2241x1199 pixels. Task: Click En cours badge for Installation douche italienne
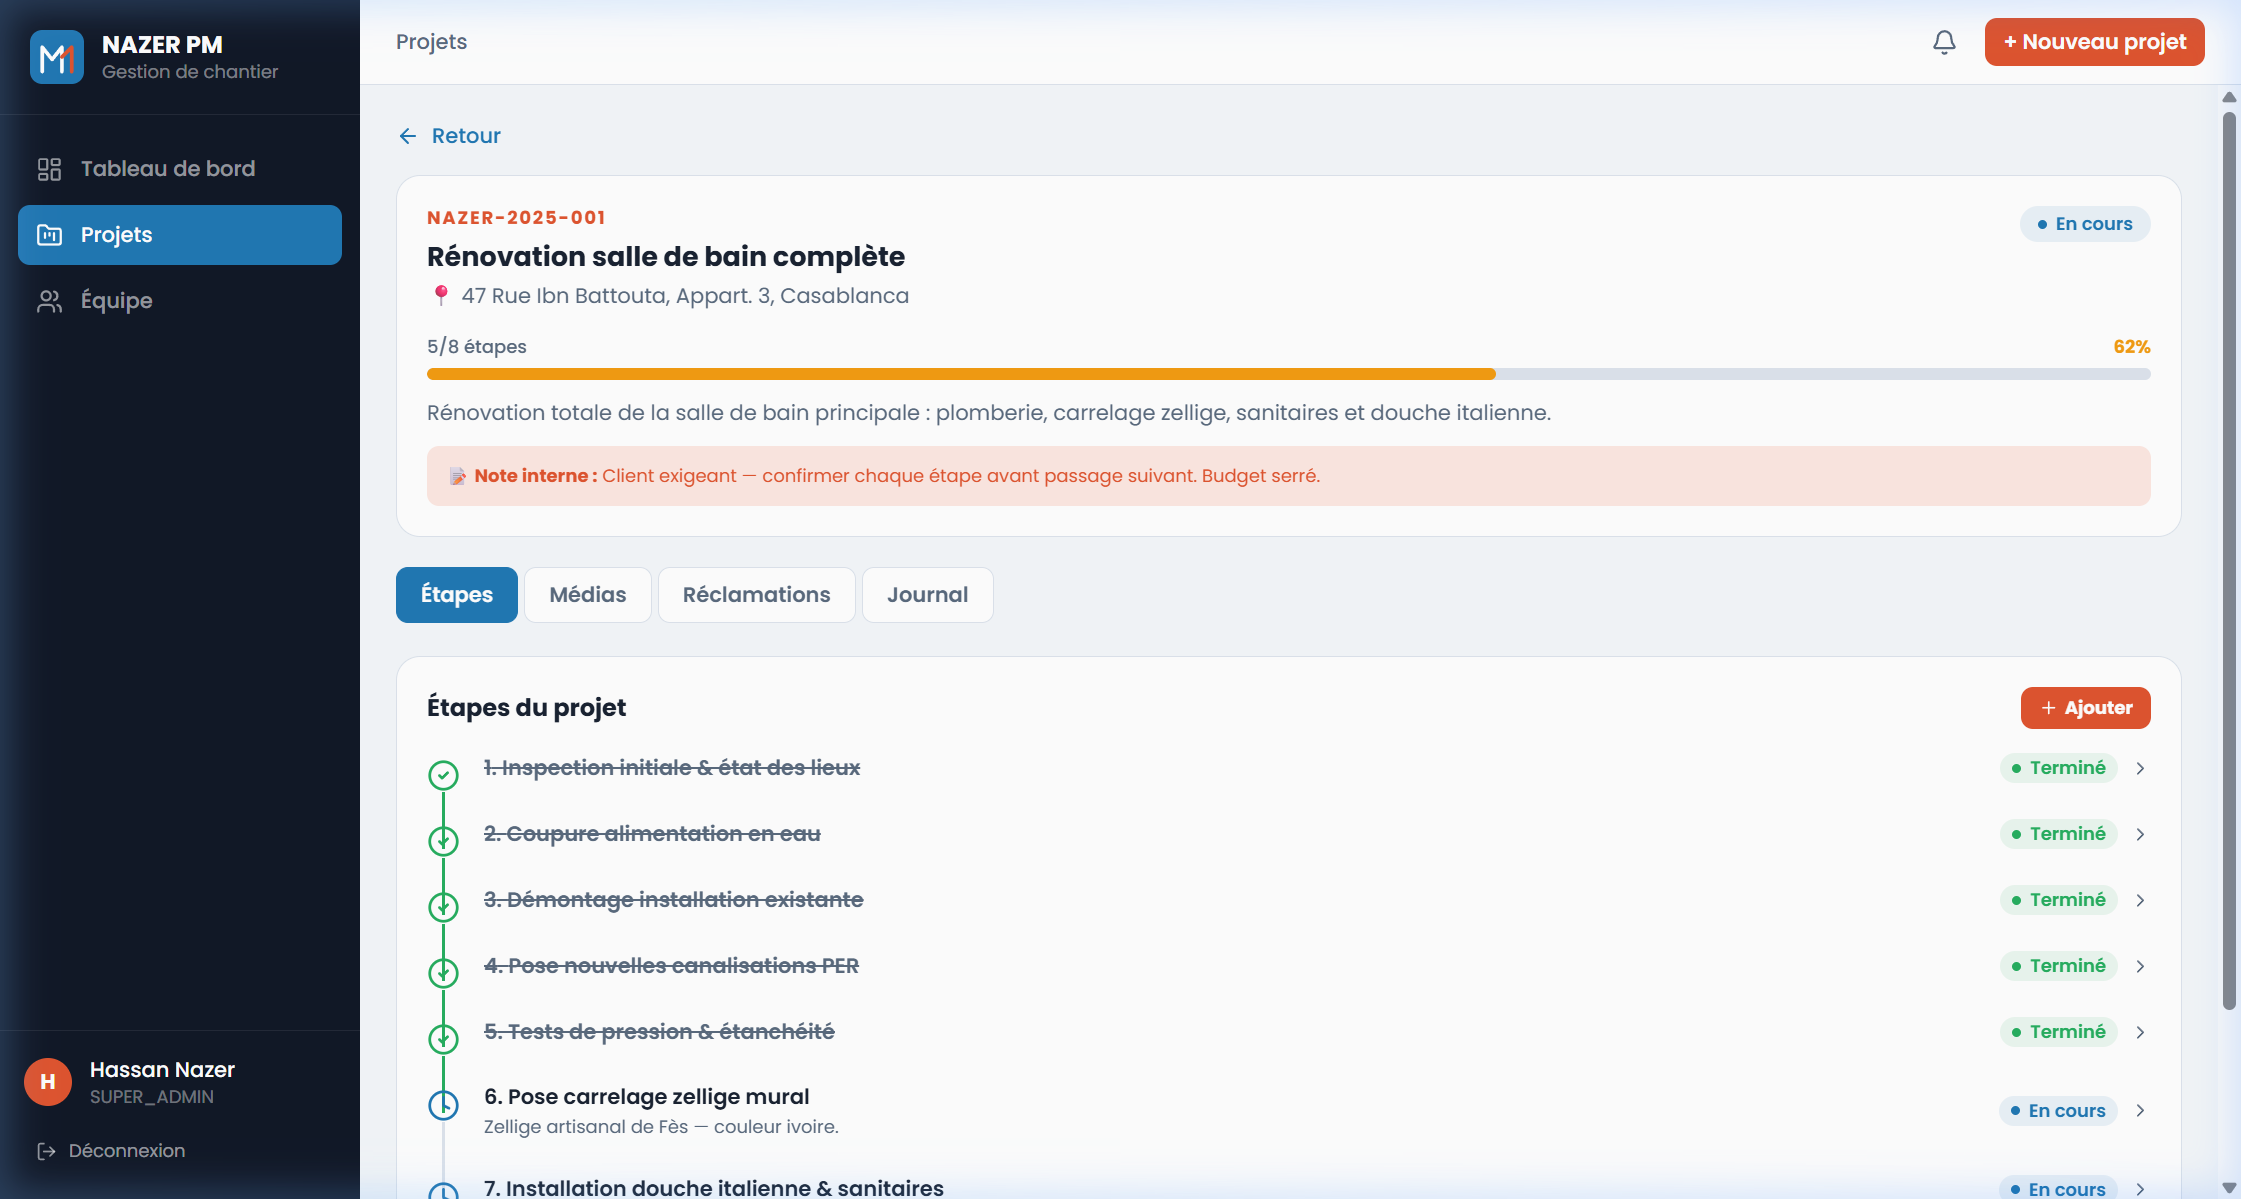[2058, 1188]
